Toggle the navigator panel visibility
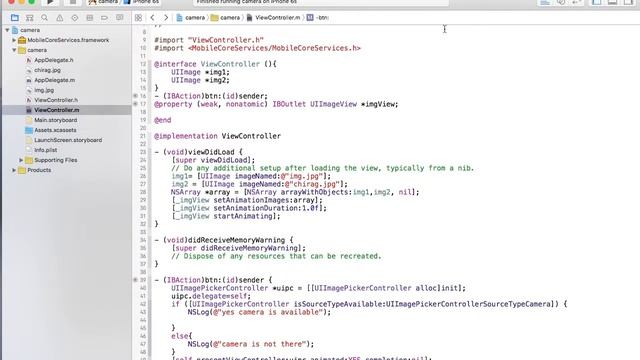Screen dimensions: 640x360 [x=597, y=2]
